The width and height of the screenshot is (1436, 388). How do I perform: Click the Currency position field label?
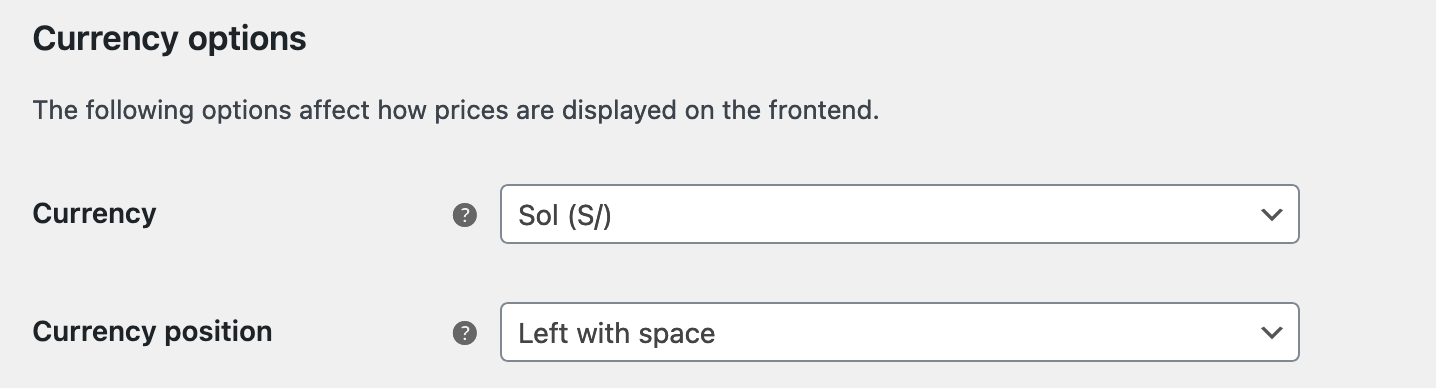[152, 332]
